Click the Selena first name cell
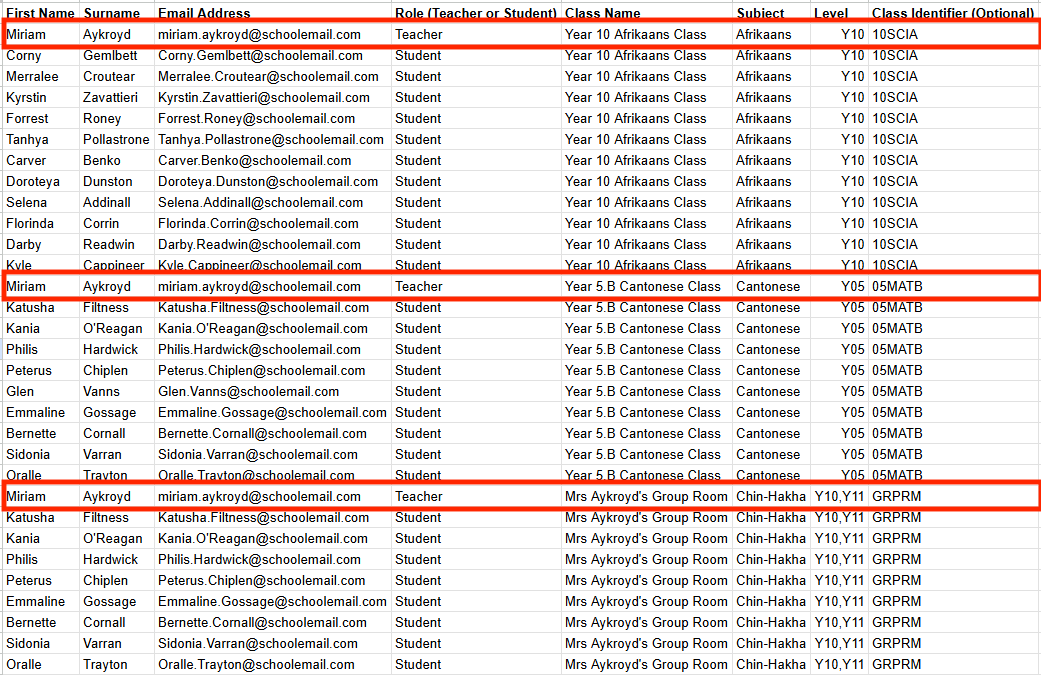Screen dimensions: 1041x675 click(40, 203)
